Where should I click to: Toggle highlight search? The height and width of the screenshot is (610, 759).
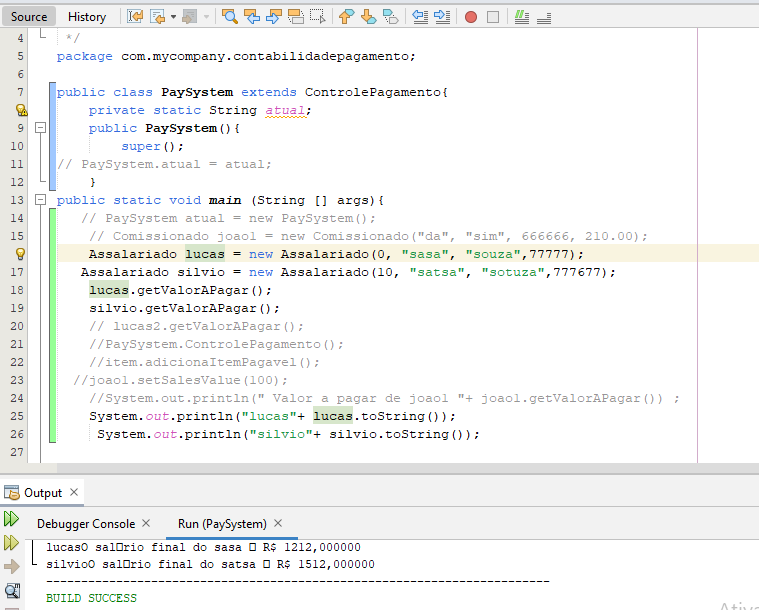tap(296, 17)
